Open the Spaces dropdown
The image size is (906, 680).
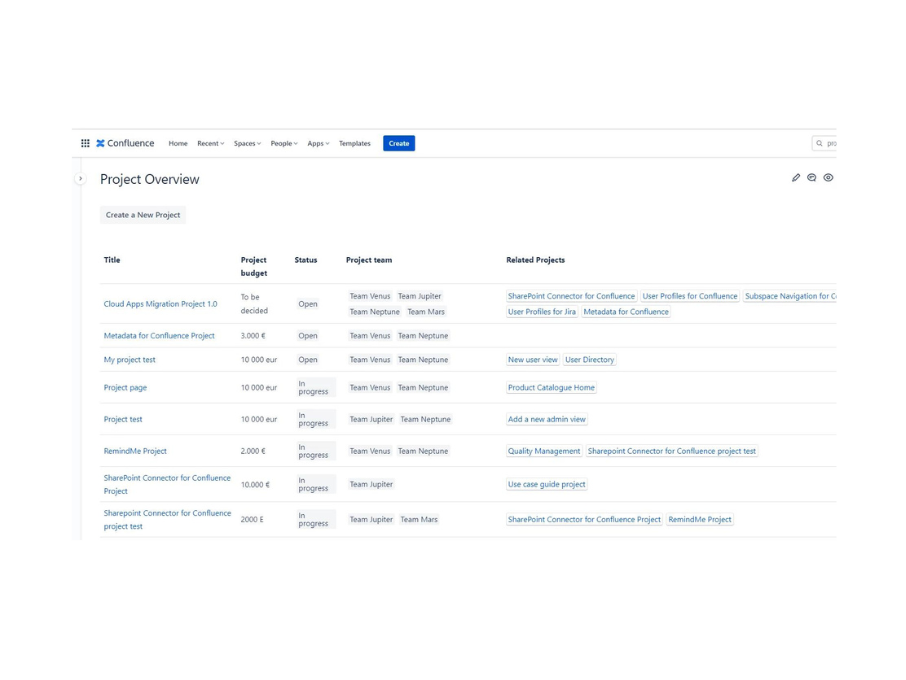[x=247, y=143]
